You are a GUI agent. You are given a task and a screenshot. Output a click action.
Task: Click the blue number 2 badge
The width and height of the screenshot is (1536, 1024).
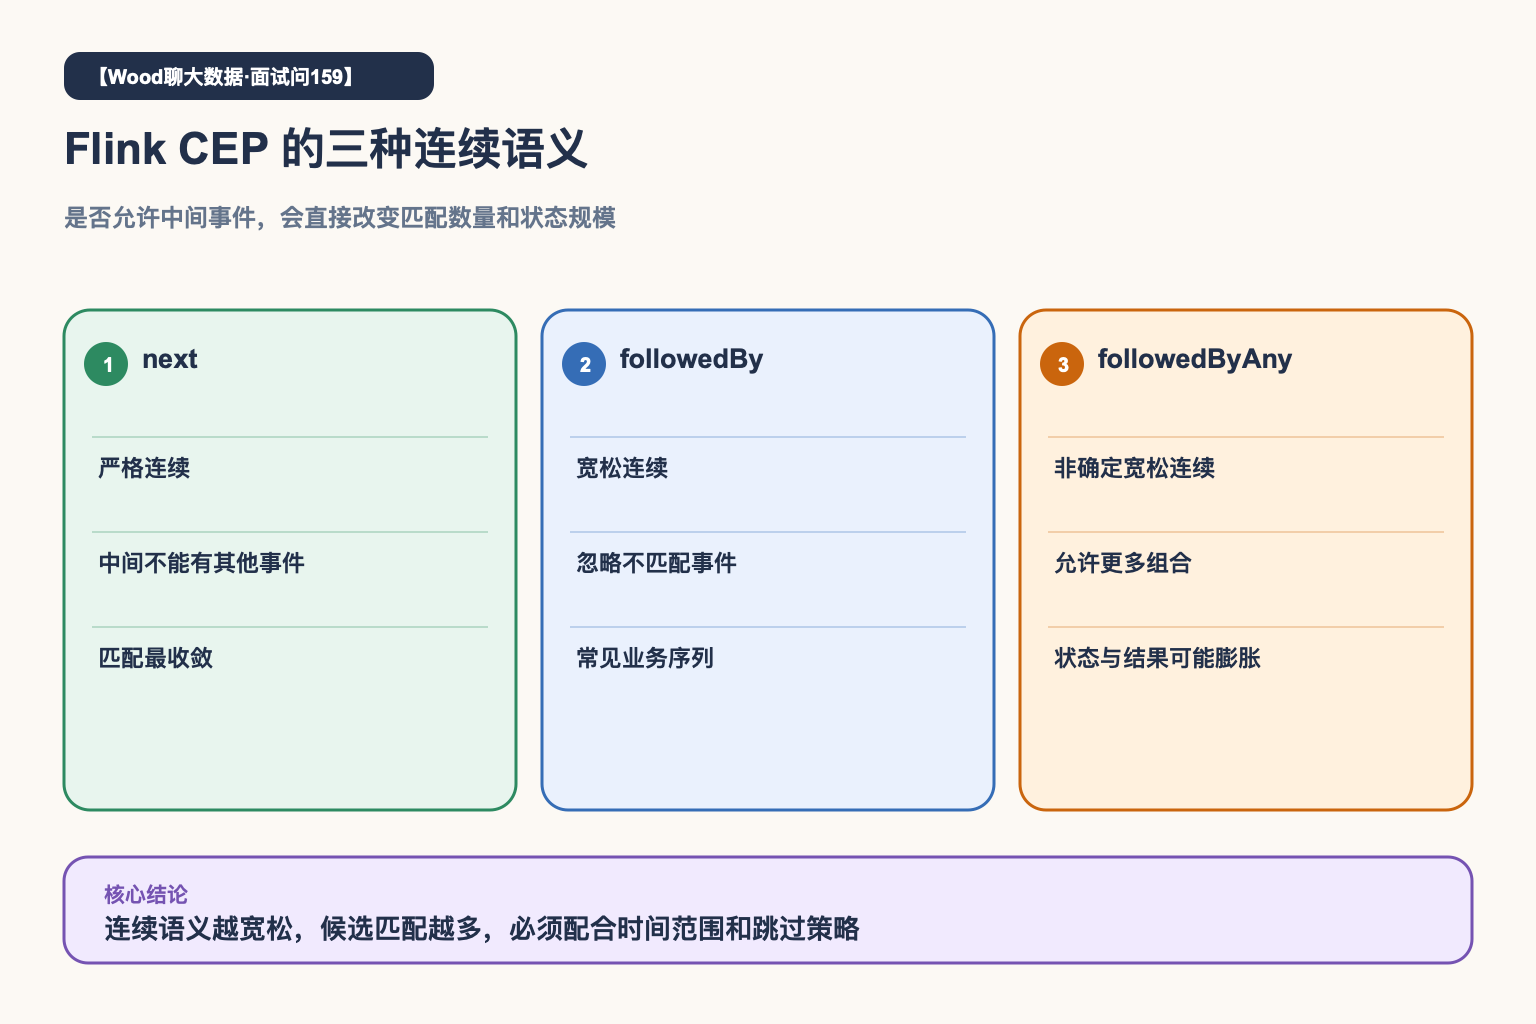584,364
